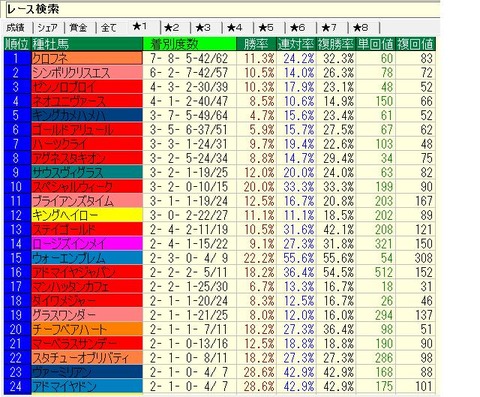Select スペシャルウィーク in the list
This screenshot has width=480, height=397.
[x=87, y=186]
